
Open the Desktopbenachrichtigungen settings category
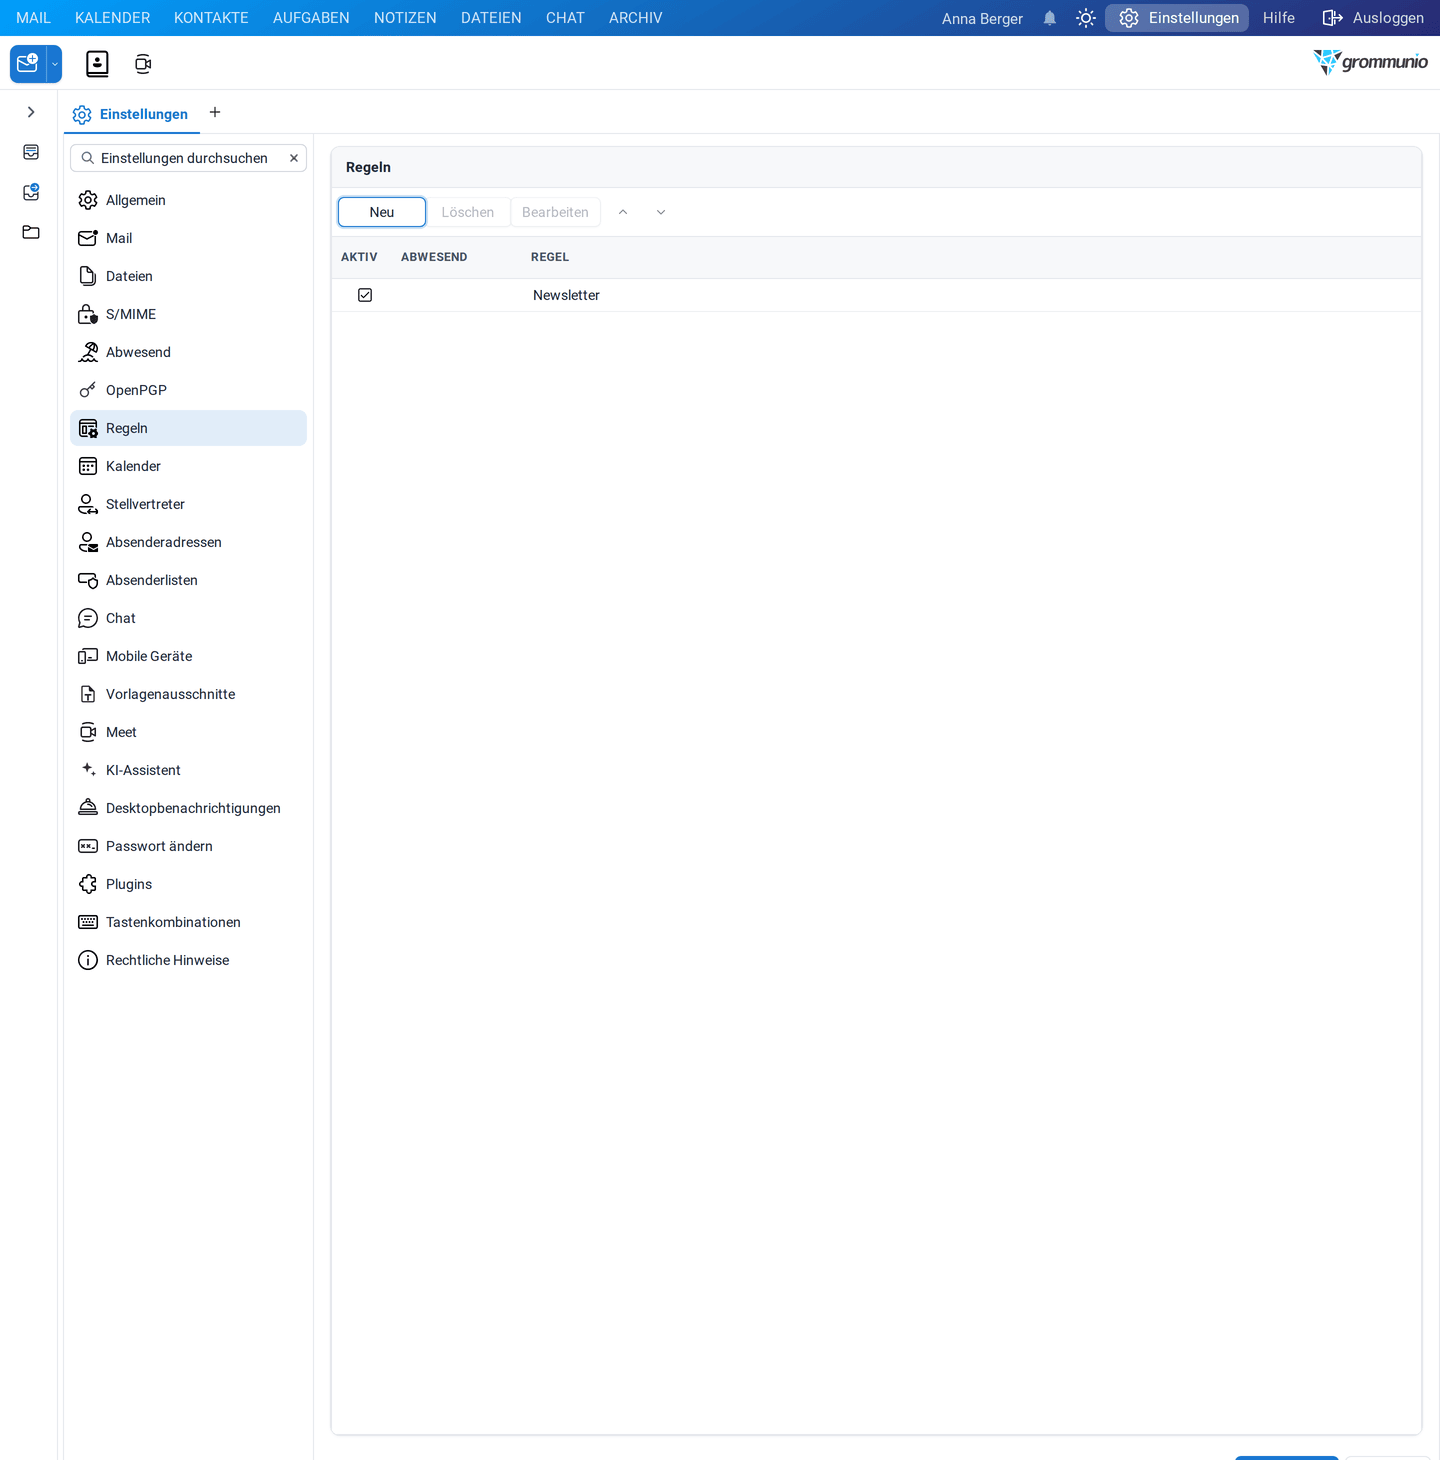click(x=188, y=808)
